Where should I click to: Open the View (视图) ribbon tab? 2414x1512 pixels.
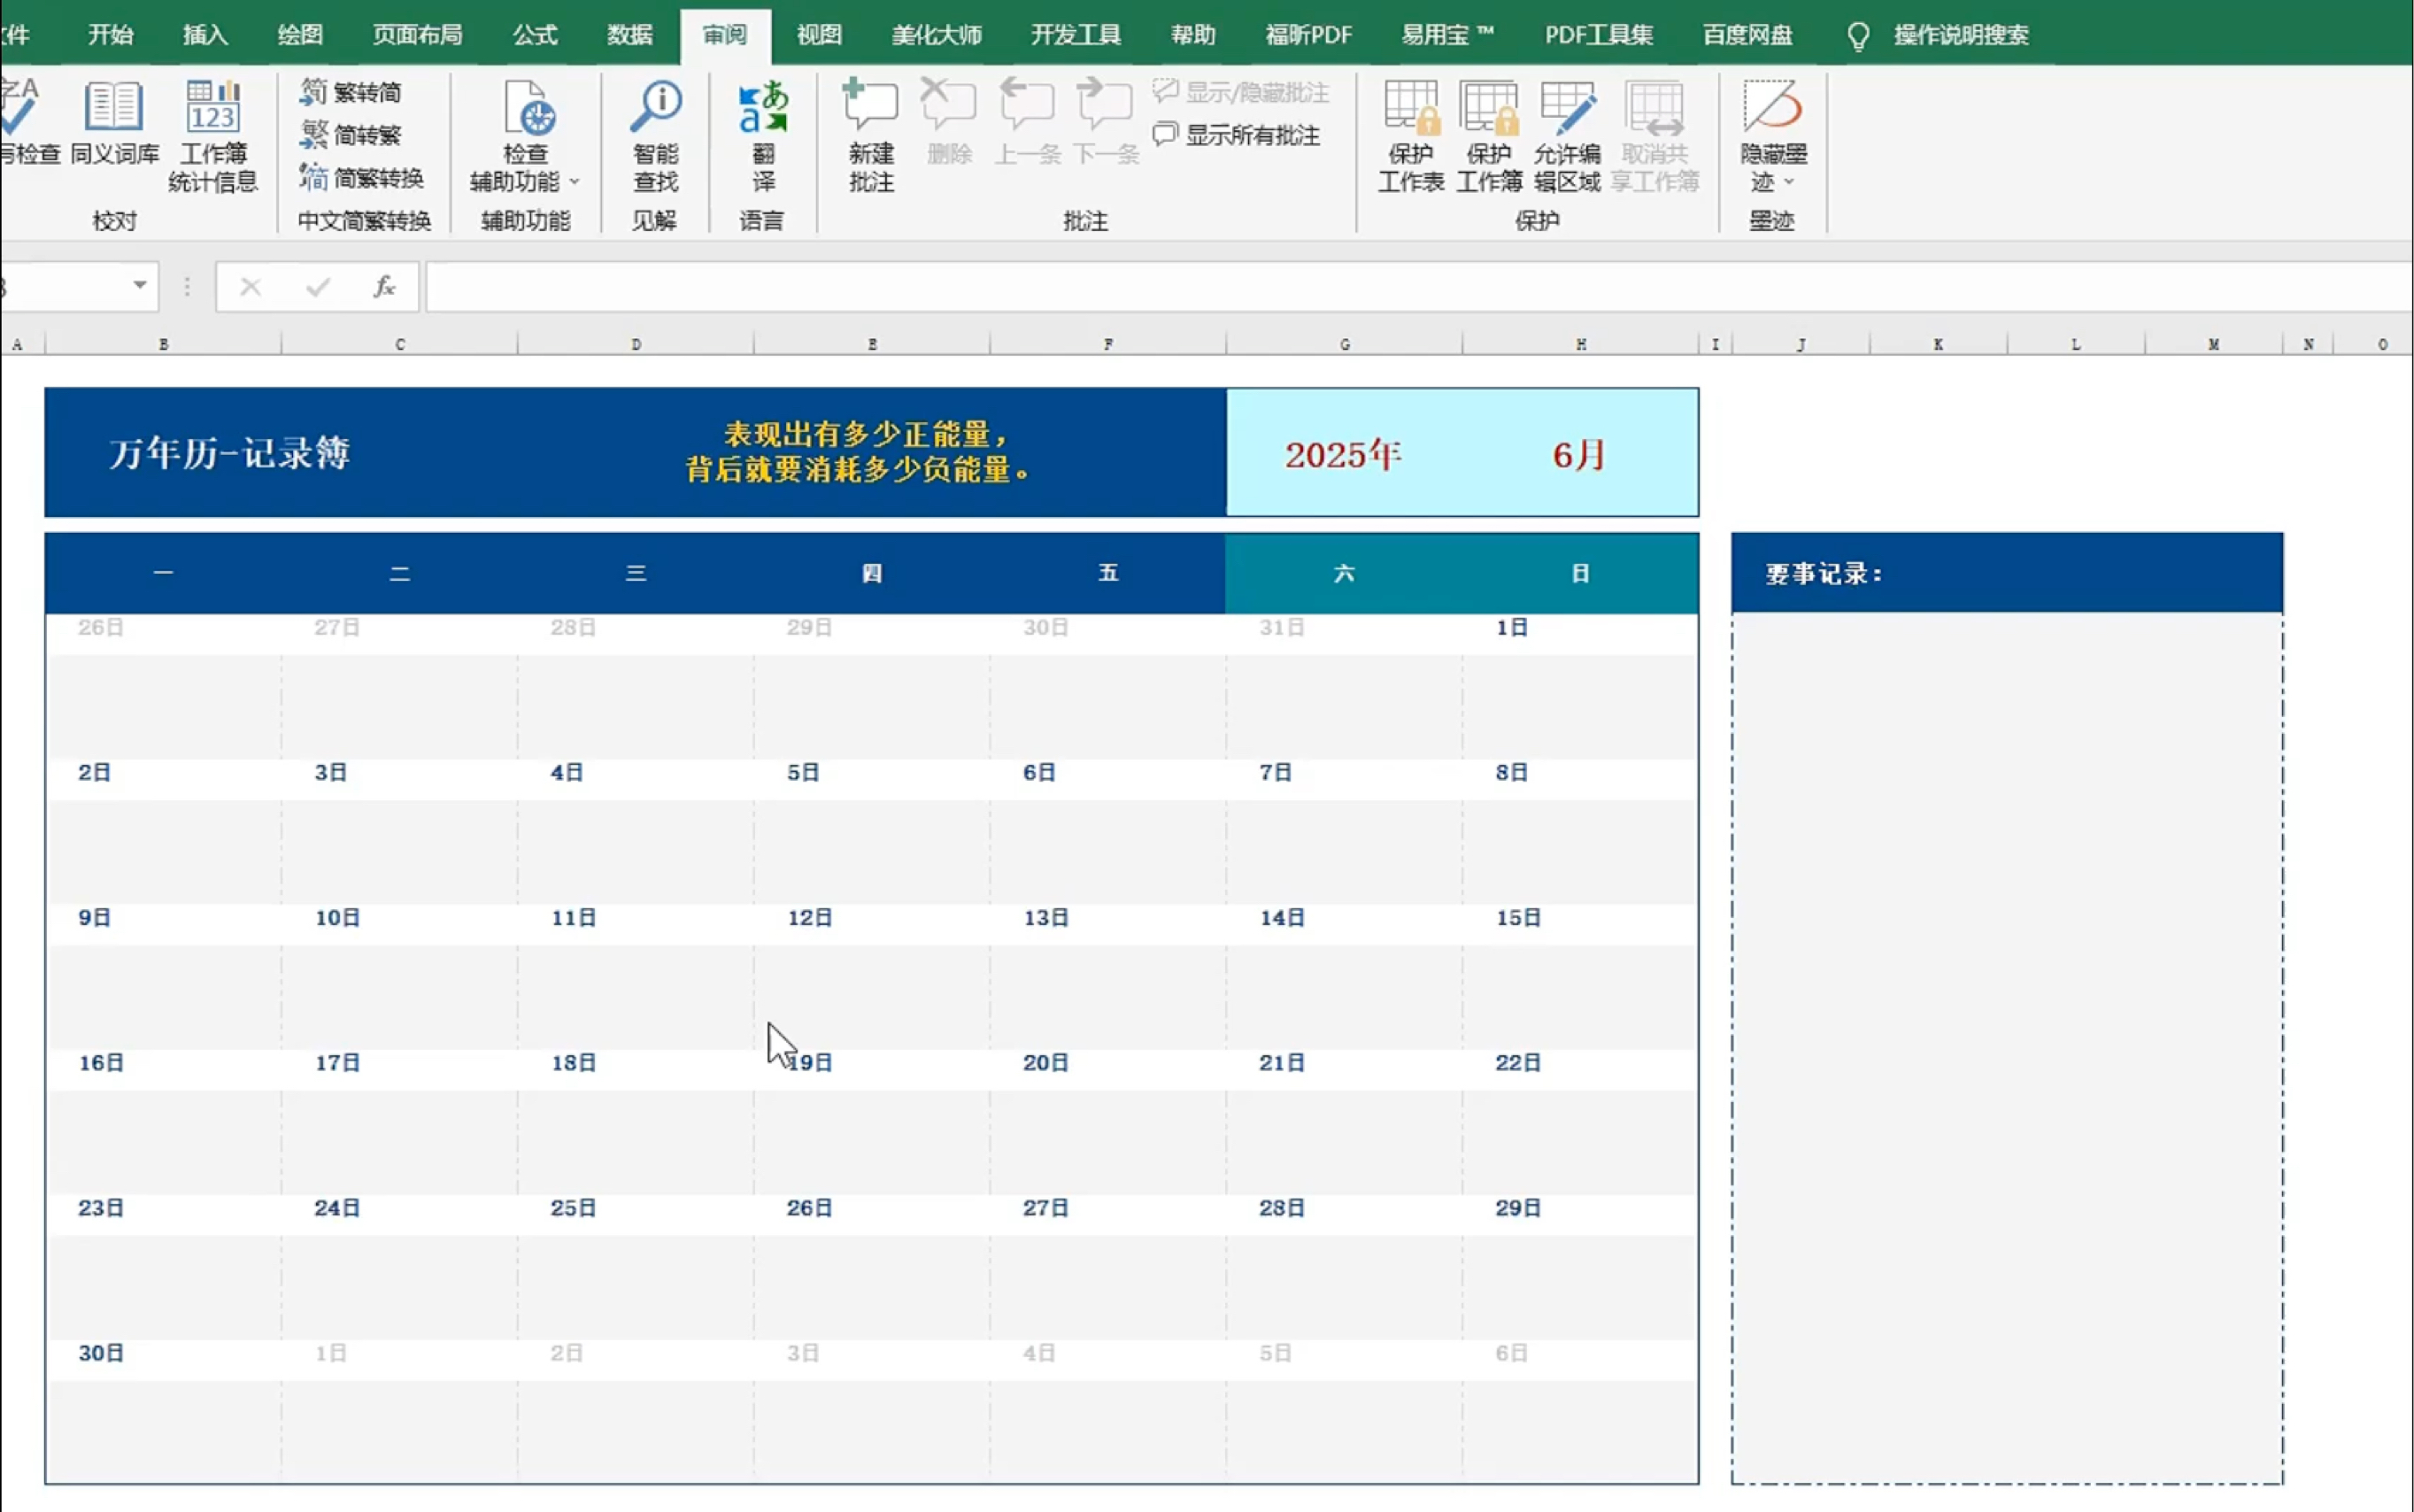(819, 35)
